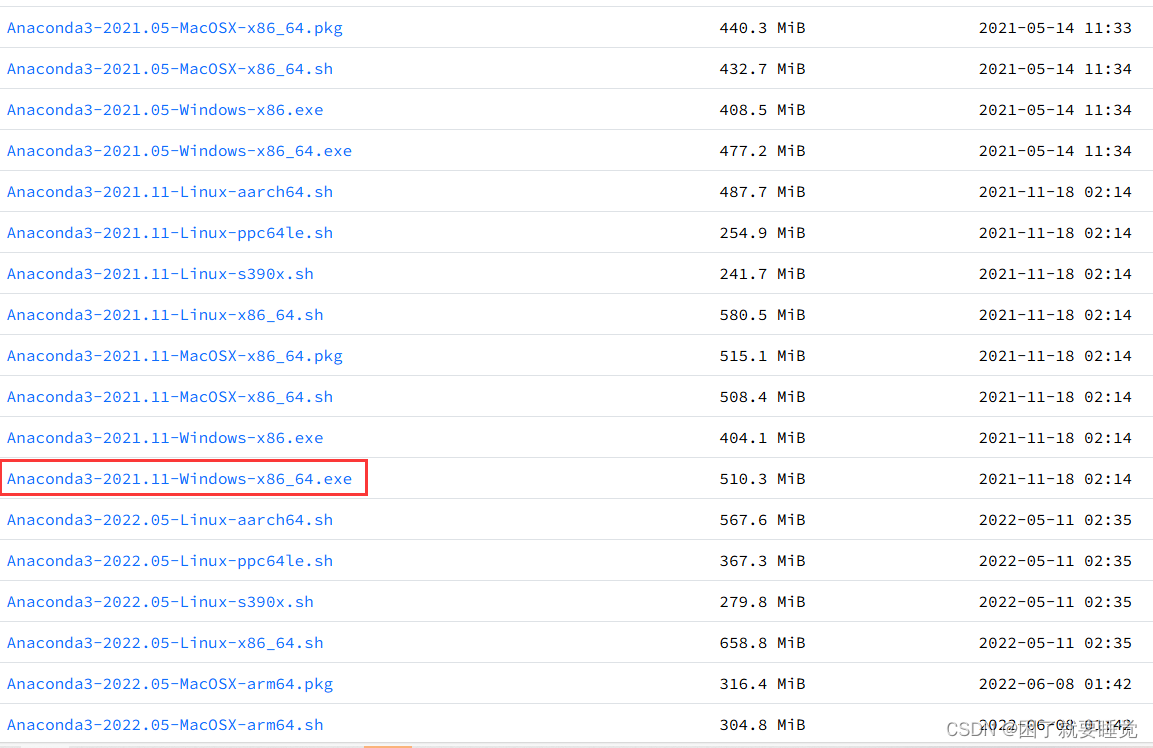Select the 367.3 MiB size value
The height and width of the screenshot is (748, 1153).
click(x=763, y=561)
